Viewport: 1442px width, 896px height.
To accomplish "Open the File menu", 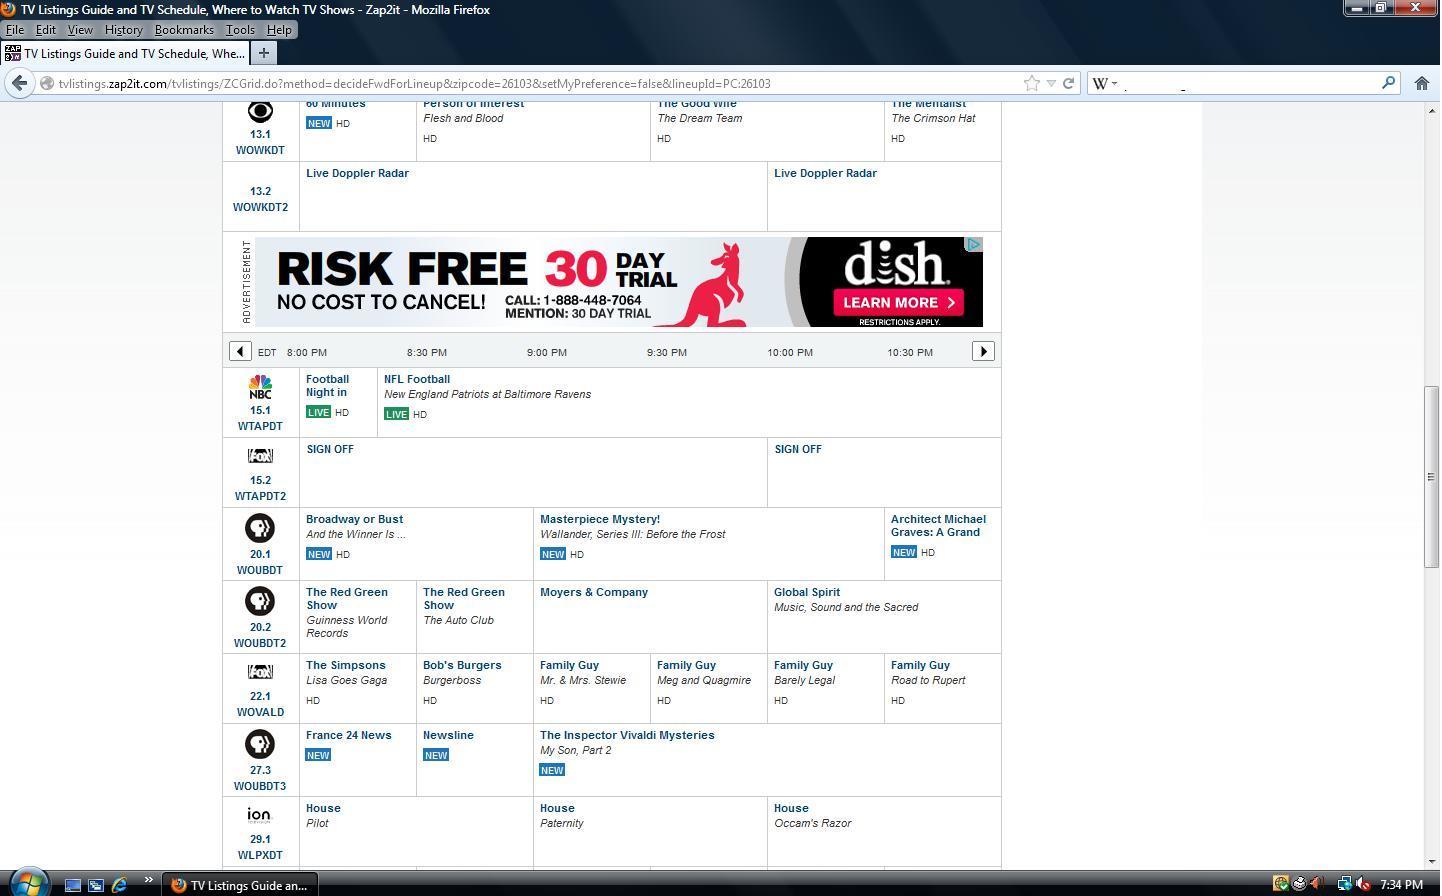I will [x=15, y=30].
